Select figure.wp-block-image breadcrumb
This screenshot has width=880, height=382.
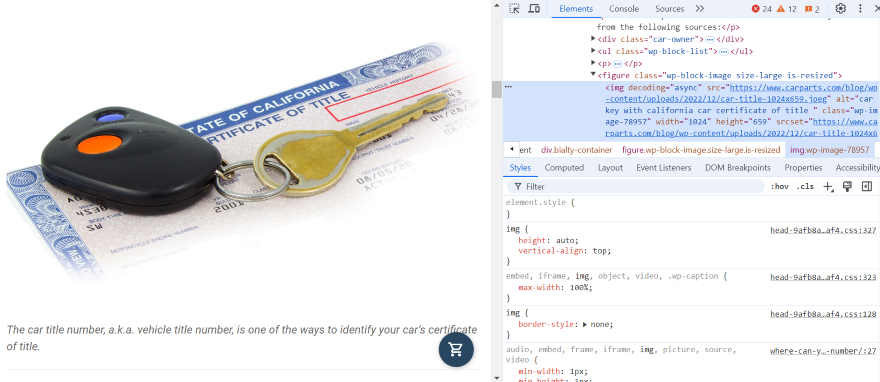[701, 150]
